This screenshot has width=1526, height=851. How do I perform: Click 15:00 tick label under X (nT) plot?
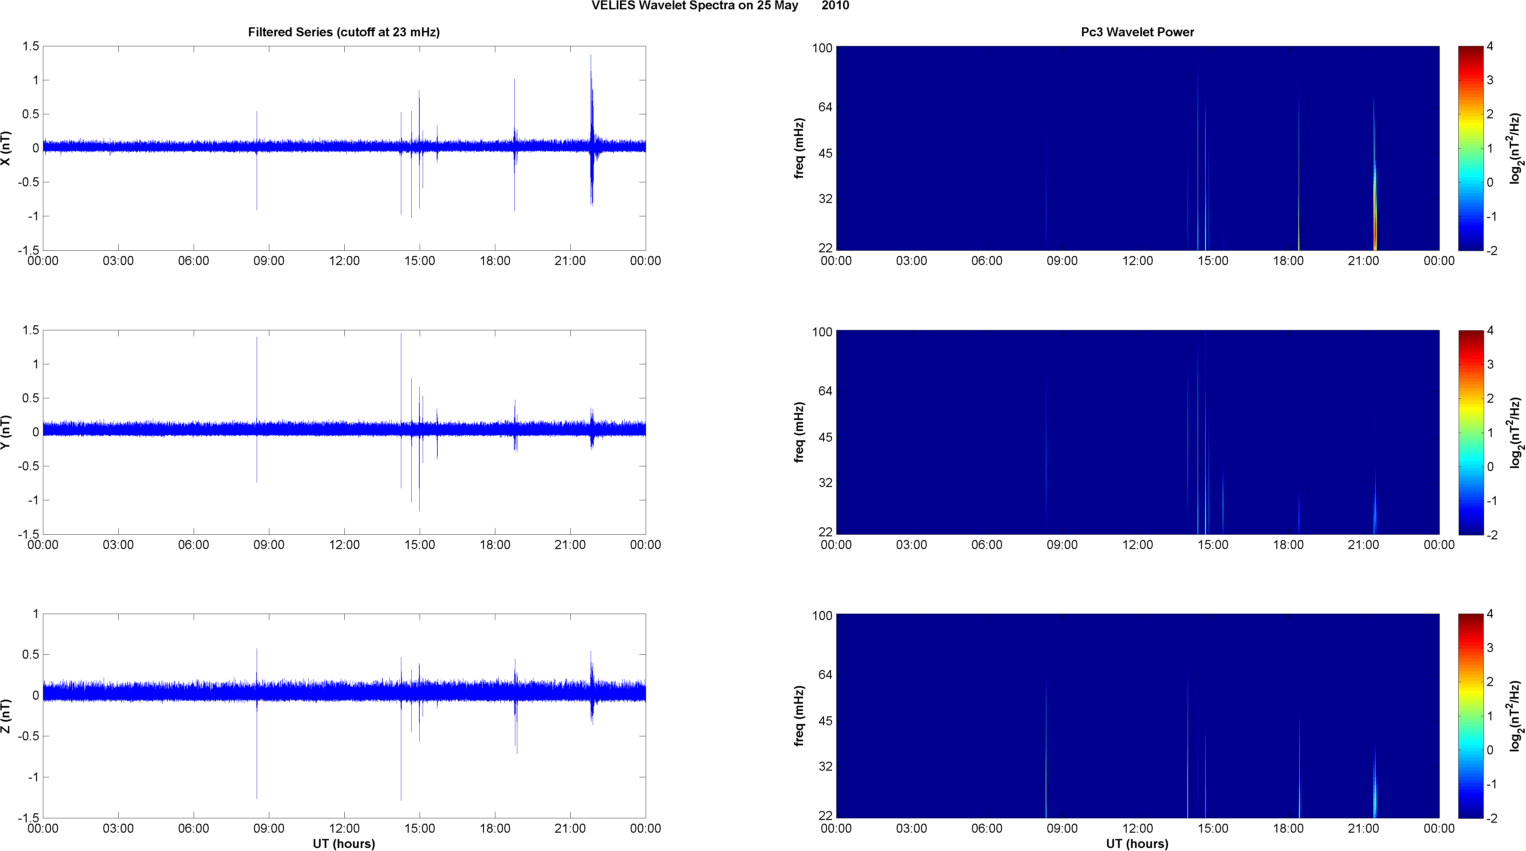pyautogui.click(x=419, y=261)
